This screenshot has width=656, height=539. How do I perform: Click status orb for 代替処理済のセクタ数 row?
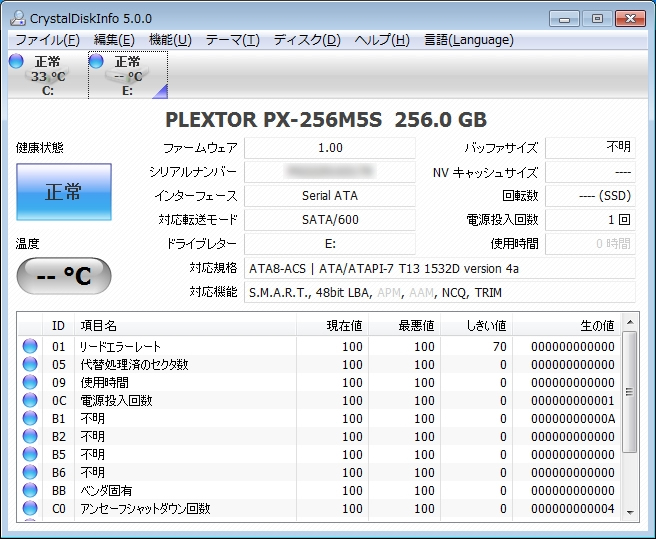pyautogui.click(x=30, y=365)
